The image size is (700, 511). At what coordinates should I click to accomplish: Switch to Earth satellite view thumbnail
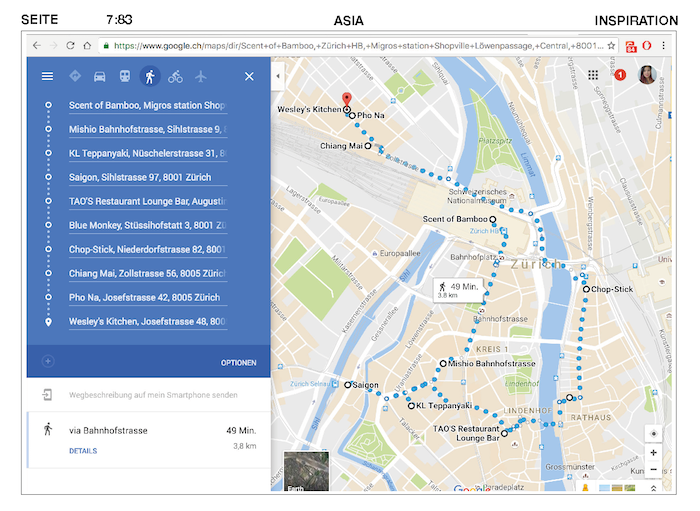click(306, 471)
